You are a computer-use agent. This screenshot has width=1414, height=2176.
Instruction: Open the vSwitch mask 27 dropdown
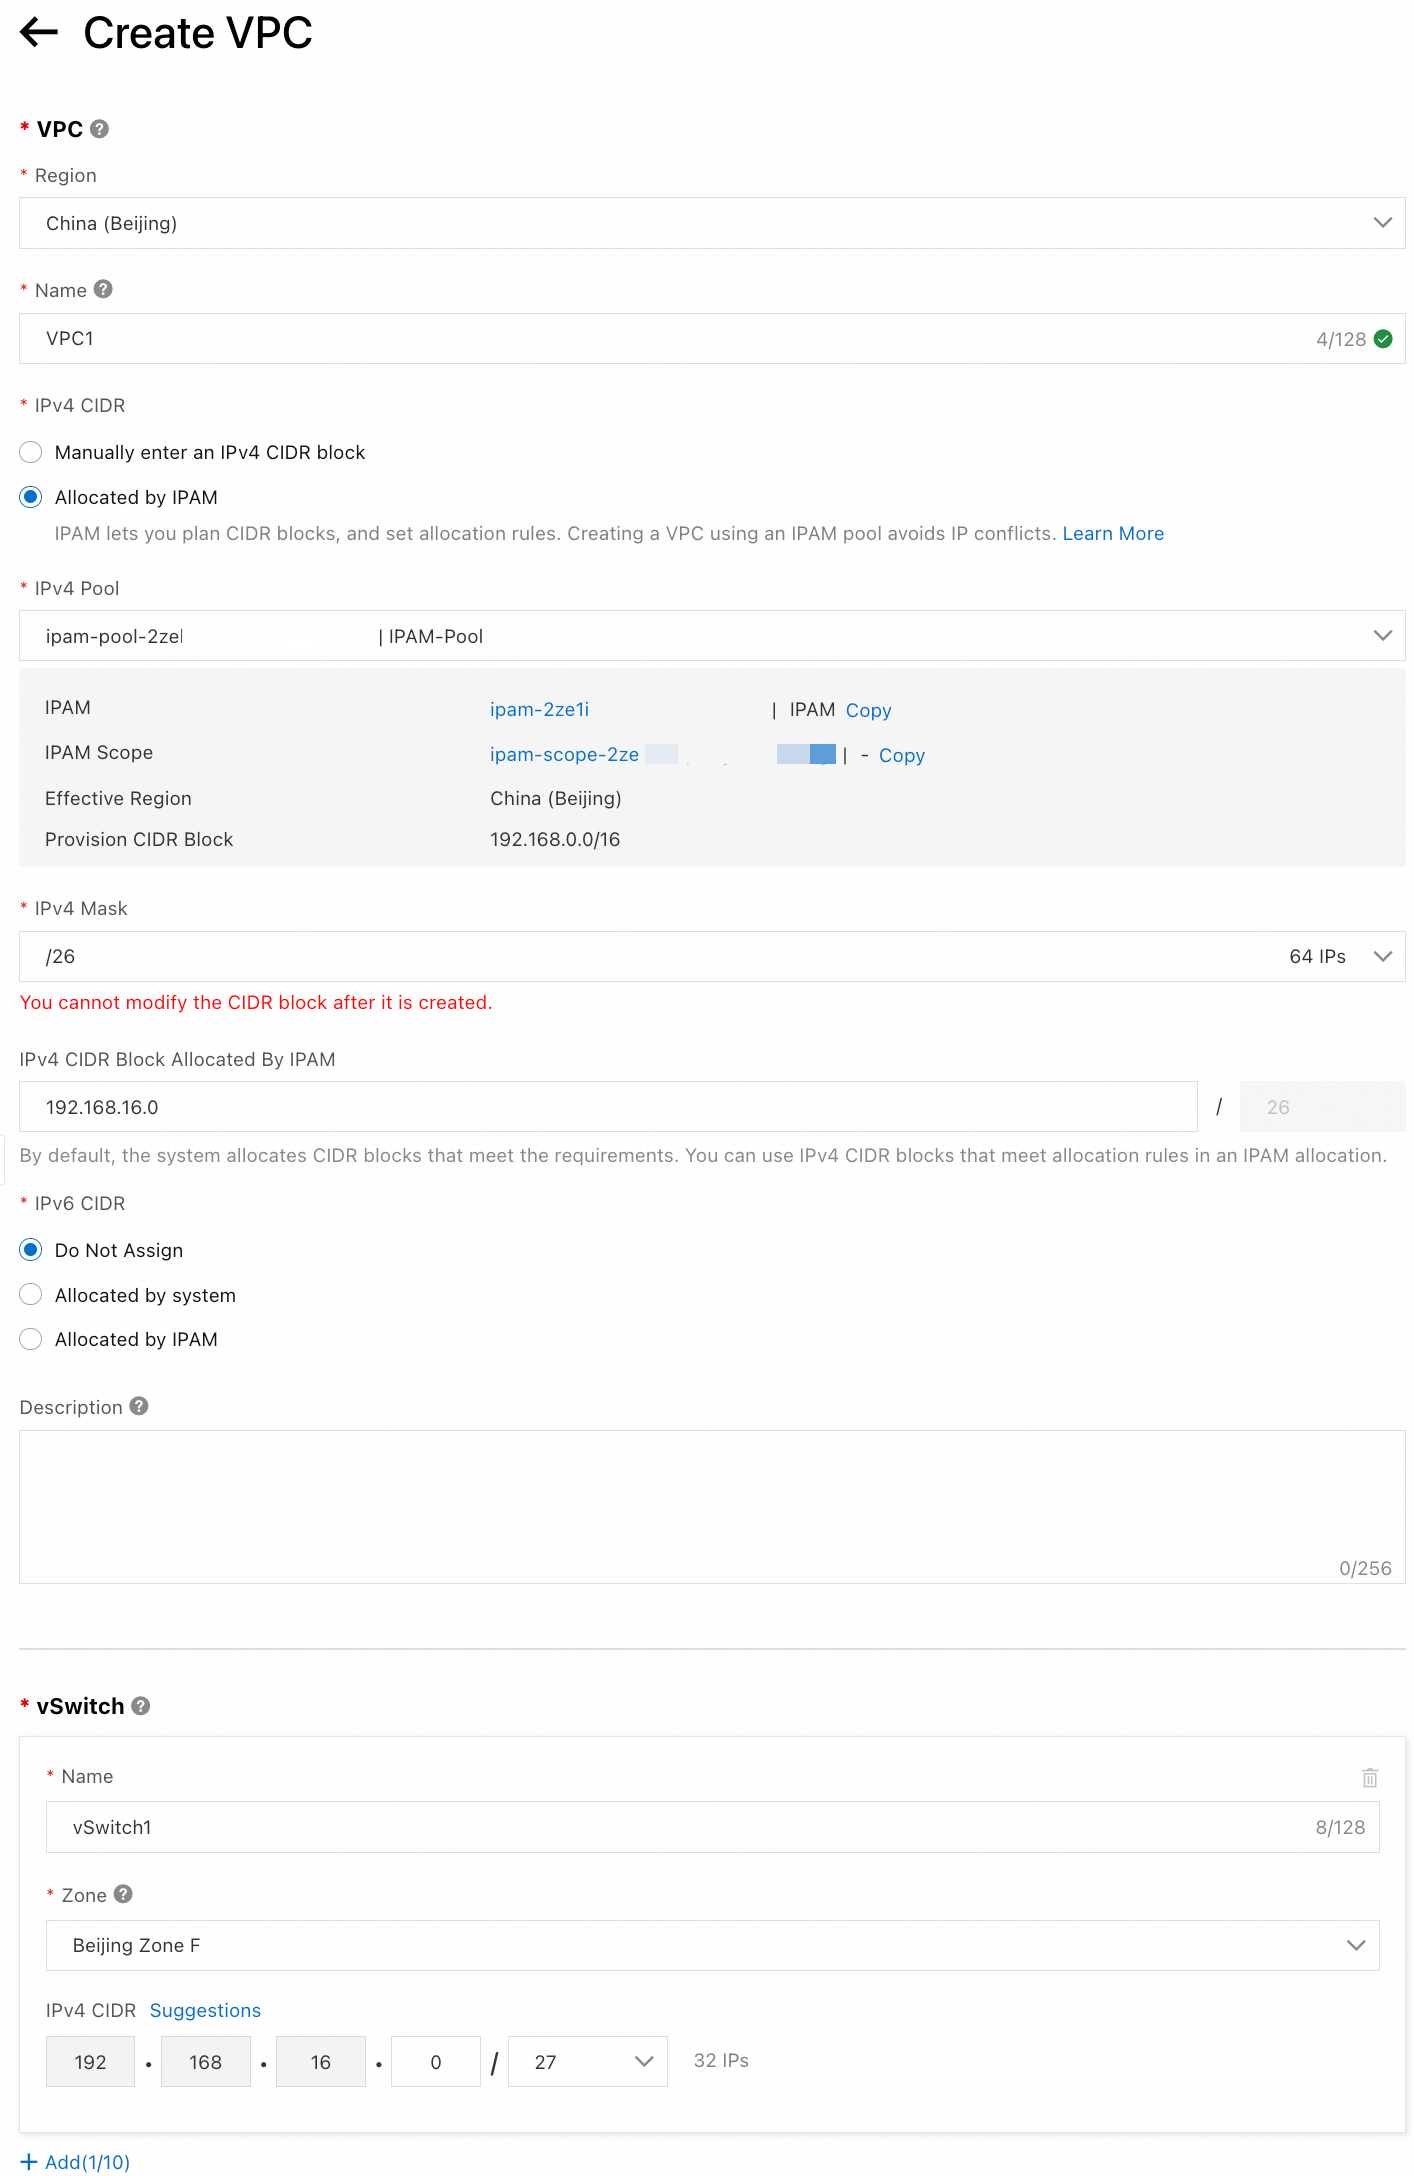click(x=587, y=2062)
